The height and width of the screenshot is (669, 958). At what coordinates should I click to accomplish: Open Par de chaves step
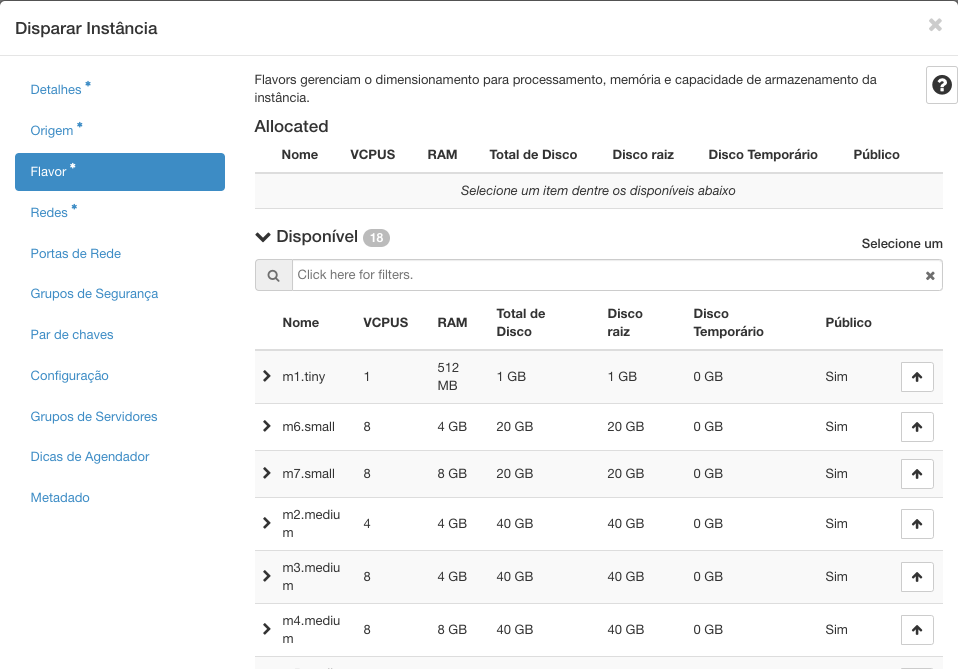(x=72, y=335)
